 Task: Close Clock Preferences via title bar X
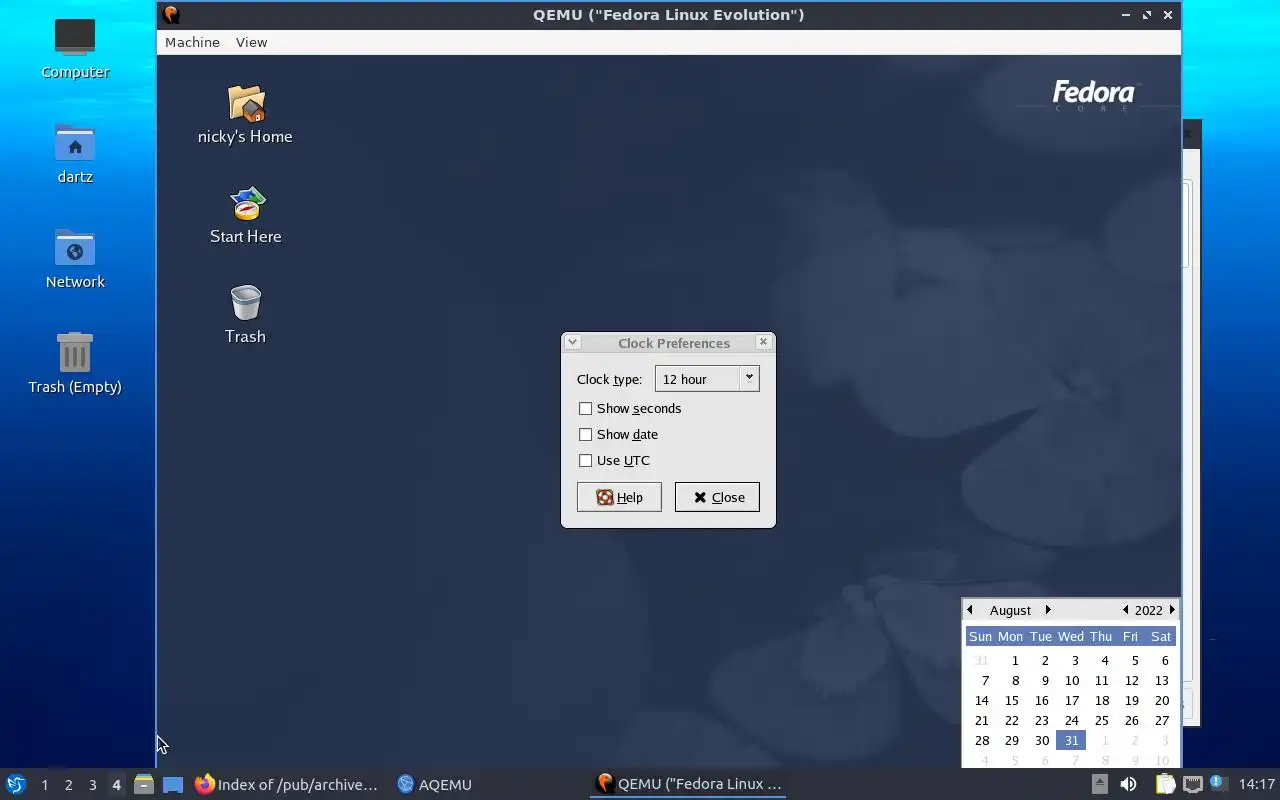[763, 342]
